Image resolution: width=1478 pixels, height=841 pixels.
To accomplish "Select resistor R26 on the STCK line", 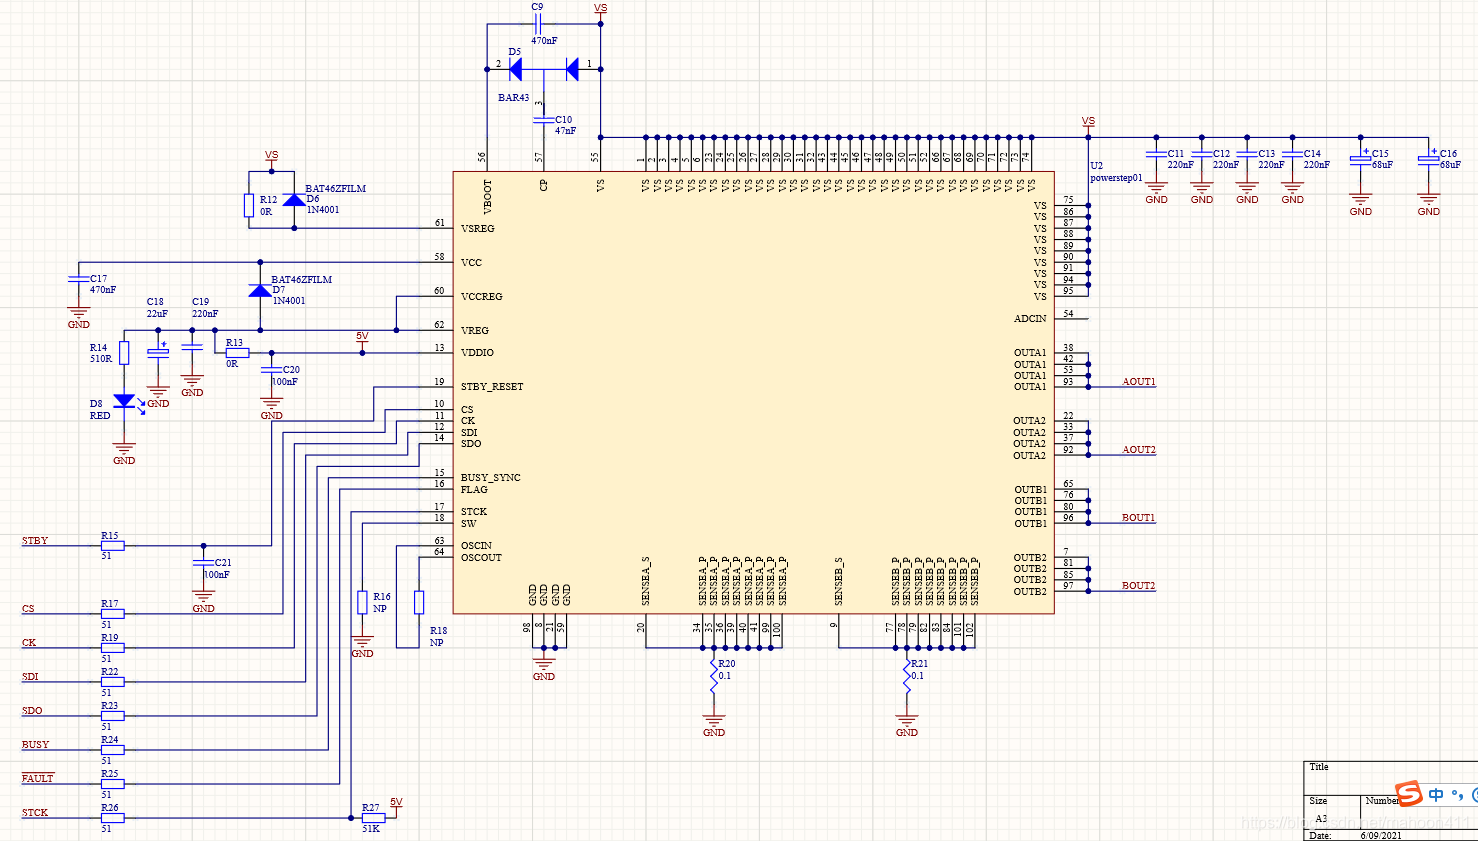I will [x=113, y=818].
